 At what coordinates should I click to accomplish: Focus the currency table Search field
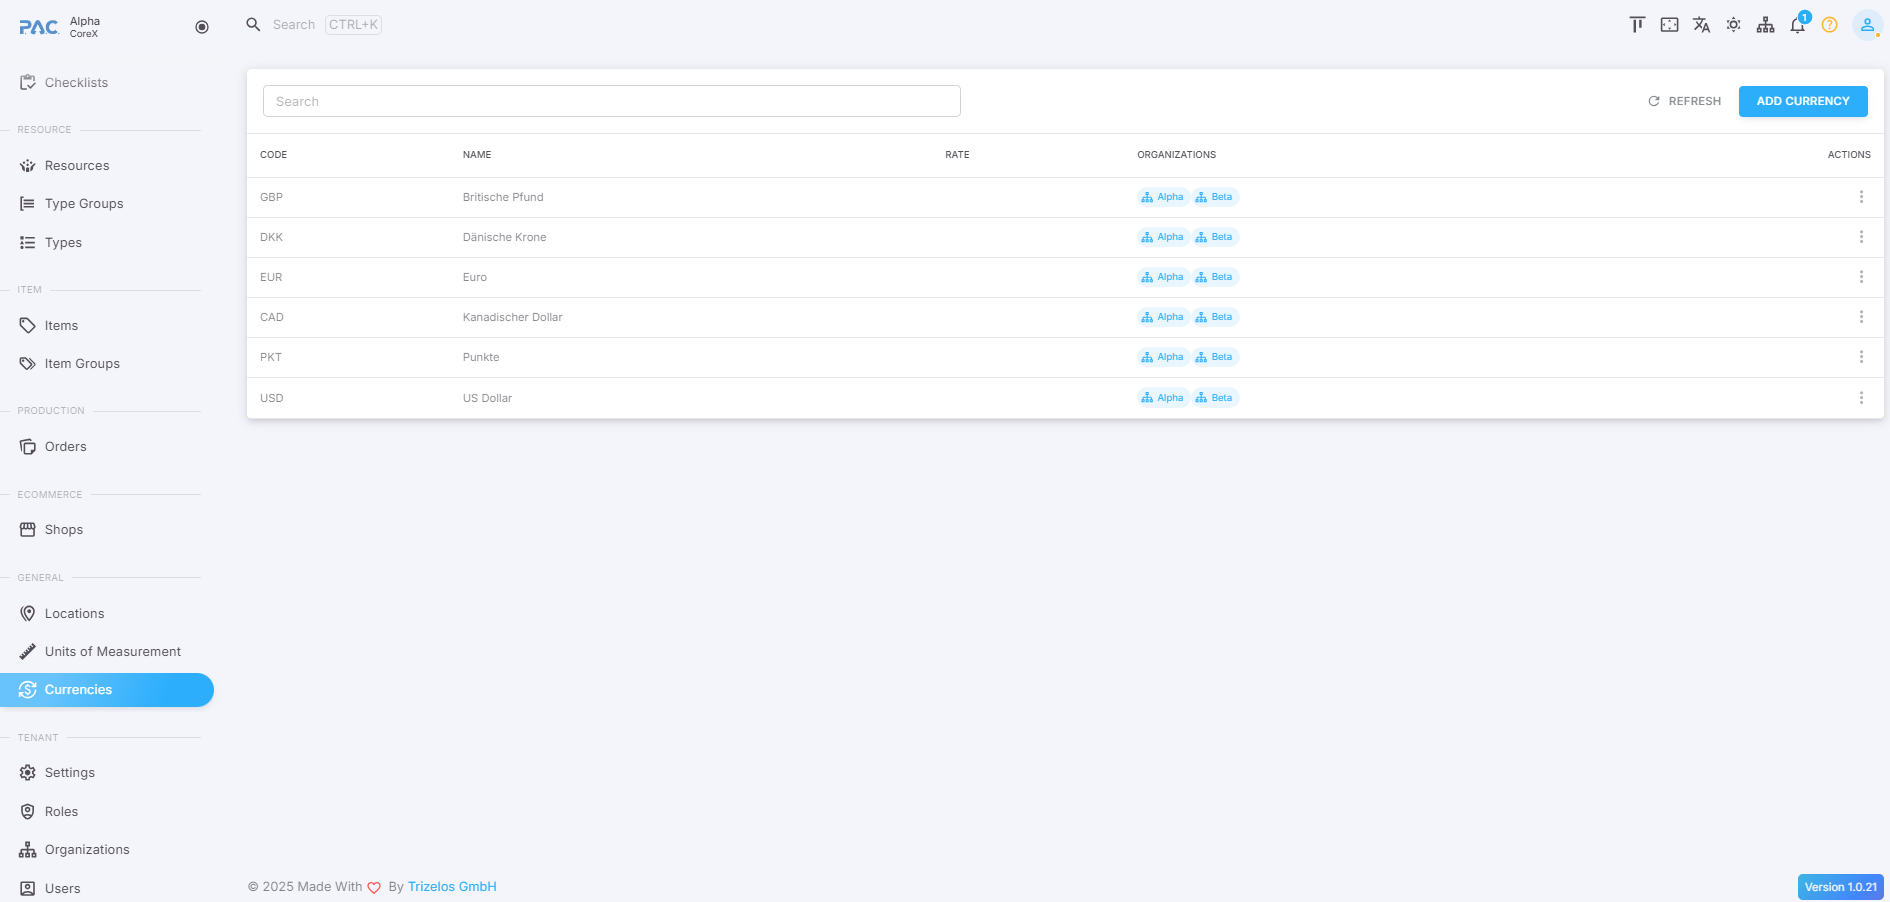click(x=611, y=101)
